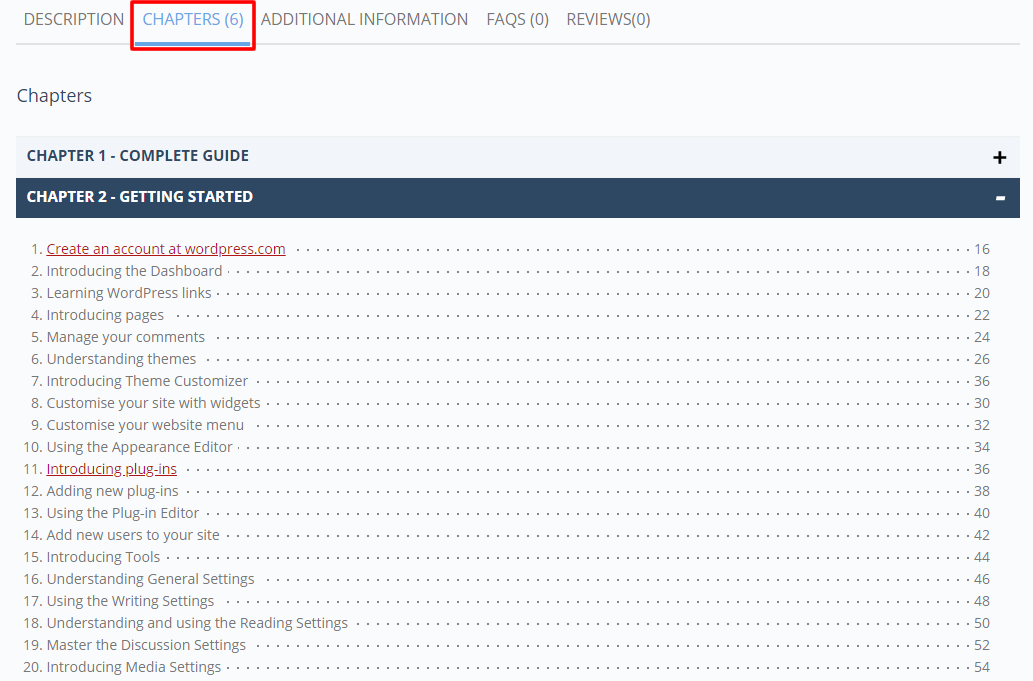Click 'Customise your site with widgets'
The image size is (1033, 681).
click(153, 403)
